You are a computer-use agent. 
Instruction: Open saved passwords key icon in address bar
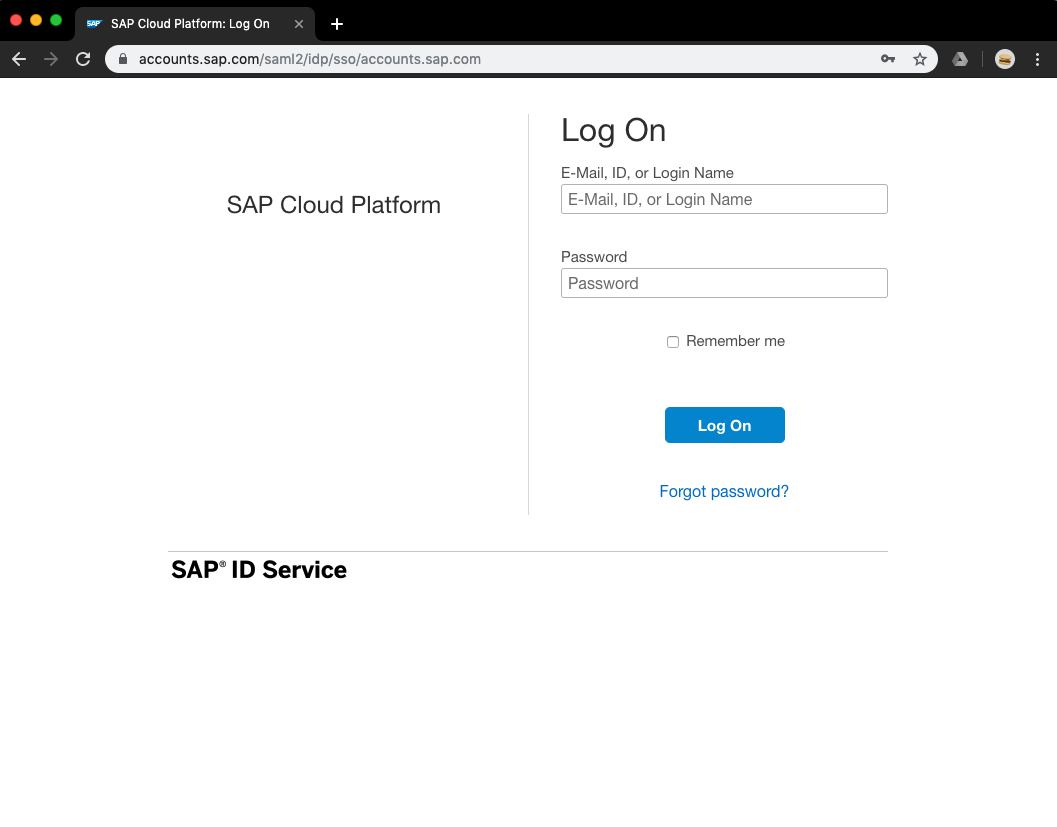[888, 59]
